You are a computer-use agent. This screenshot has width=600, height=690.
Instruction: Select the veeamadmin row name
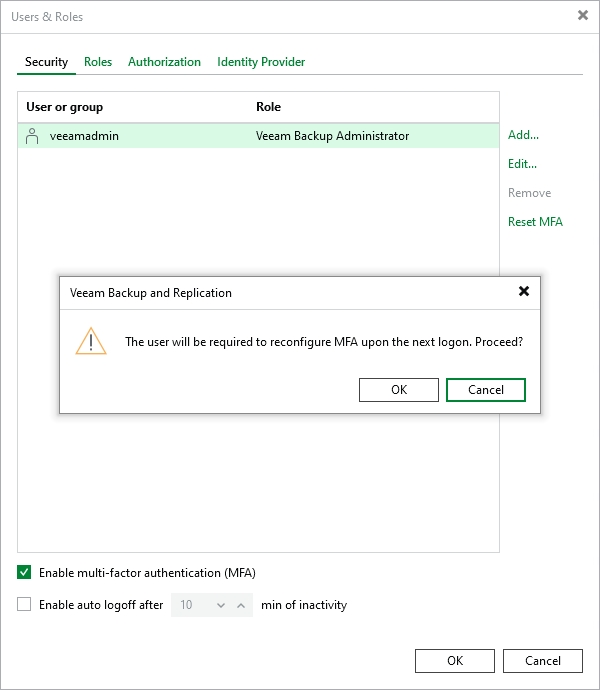[84, 136]
